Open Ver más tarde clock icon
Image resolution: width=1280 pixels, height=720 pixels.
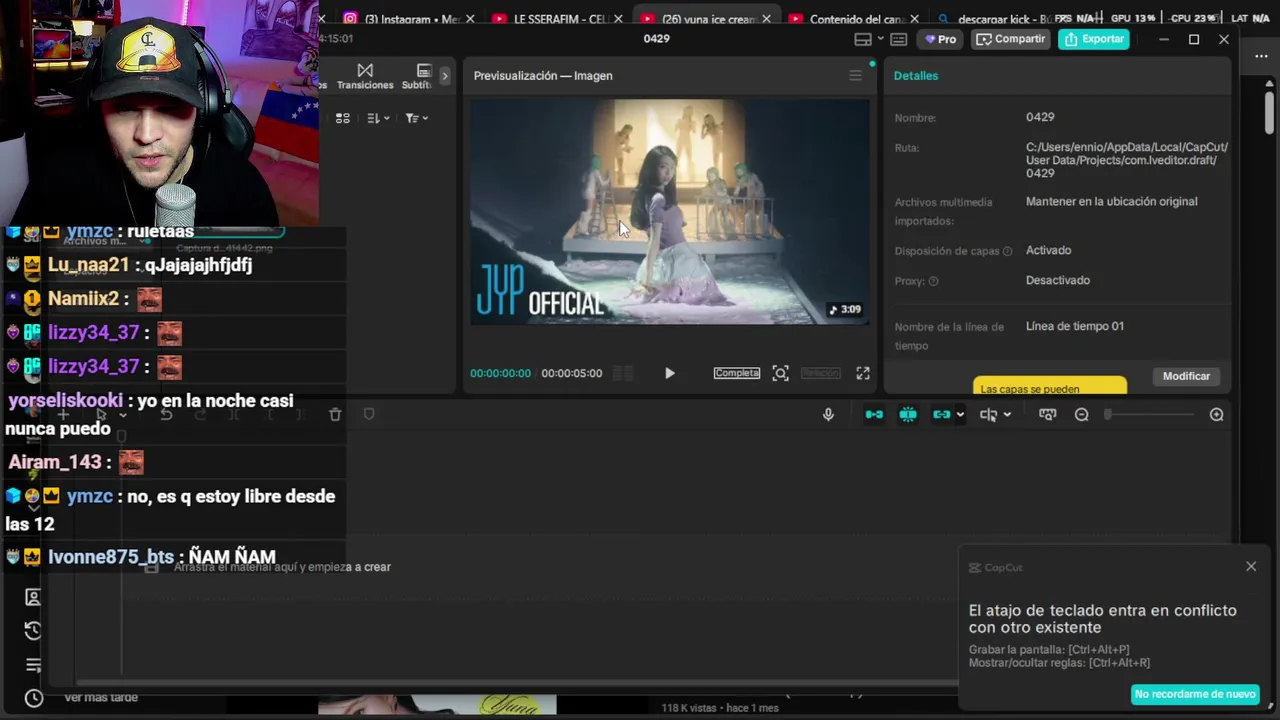[x=33, y=698]
